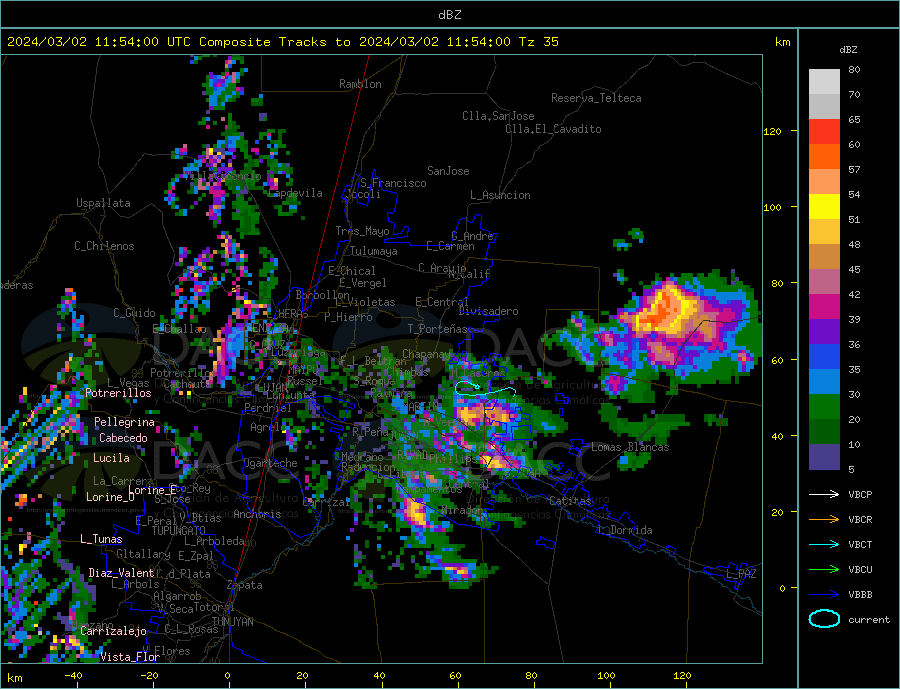Click the TUNUYAN map label

point(232,622)
